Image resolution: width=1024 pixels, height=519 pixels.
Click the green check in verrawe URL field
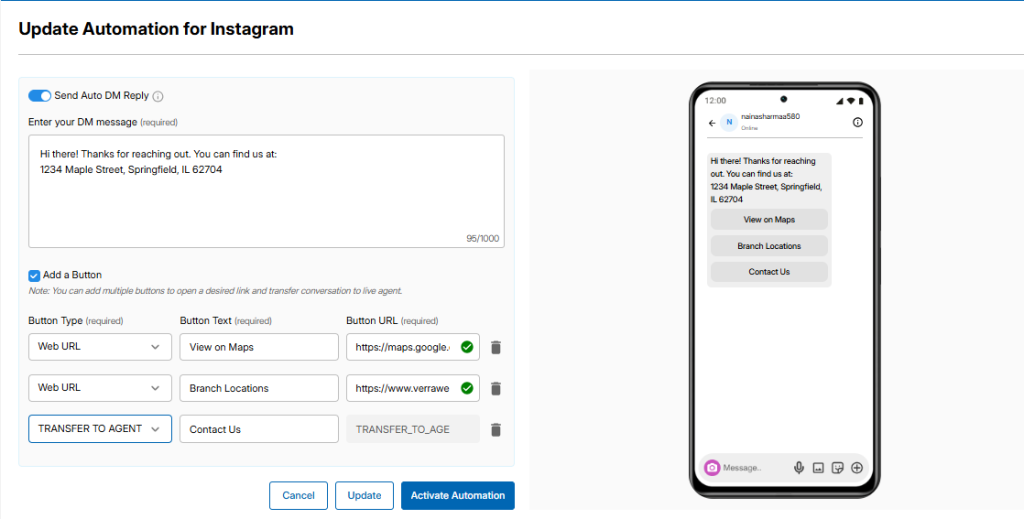[466, 388]
